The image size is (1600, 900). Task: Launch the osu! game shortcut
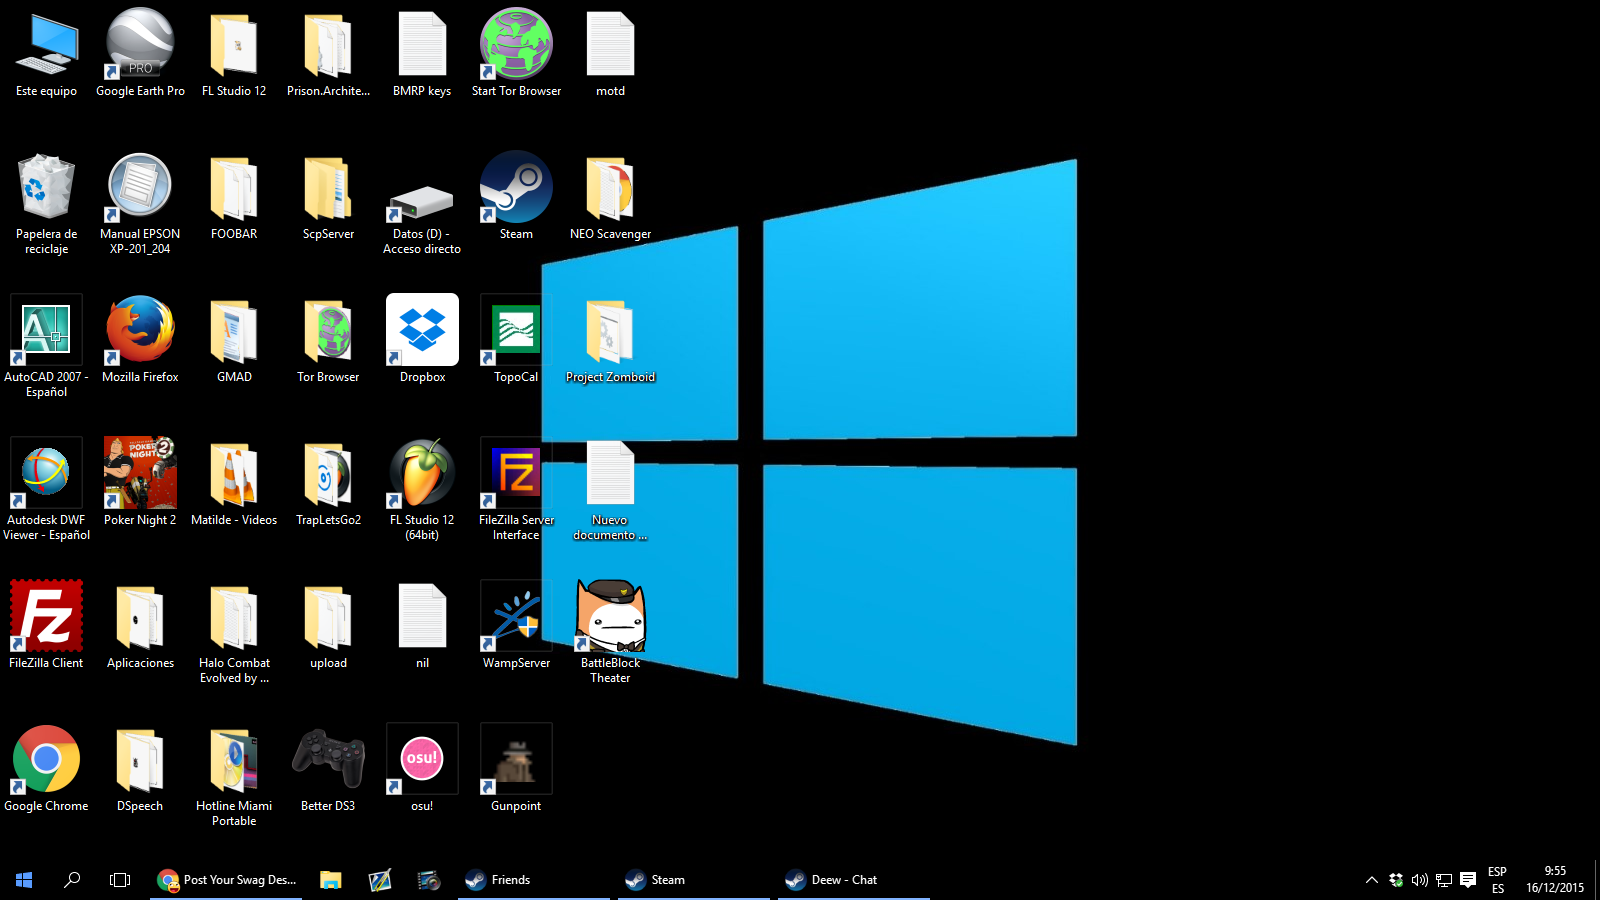tap(422, 769)
